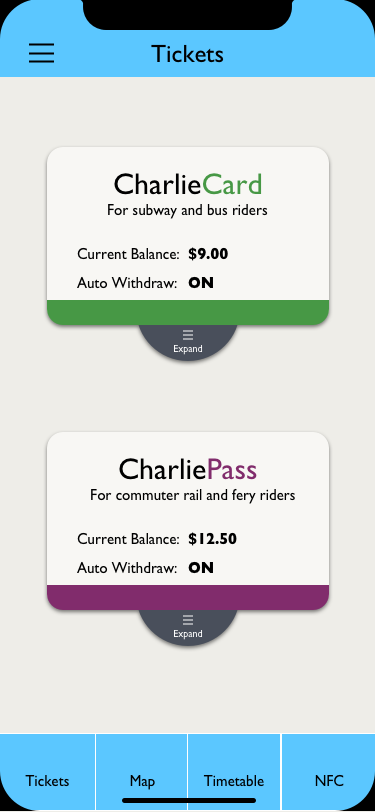This screenshot has height=812, width=375.
Task: Tap the CharlieCard title
Action: (x=188, y=185)
